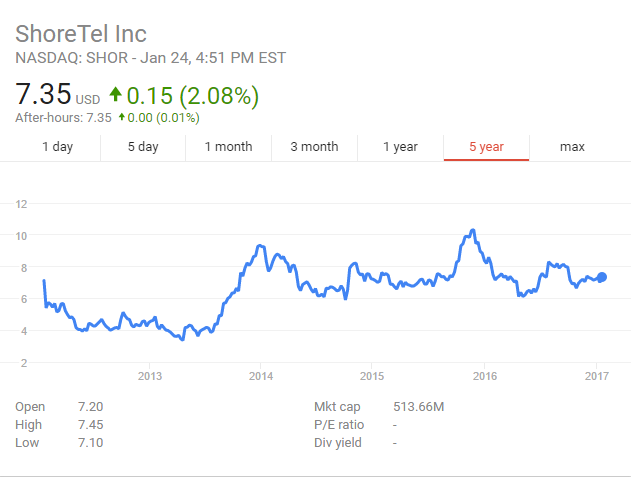Click the green up arrow beside 0.15
Viewport: 631px width, 477px height.
tap(116, 95)
